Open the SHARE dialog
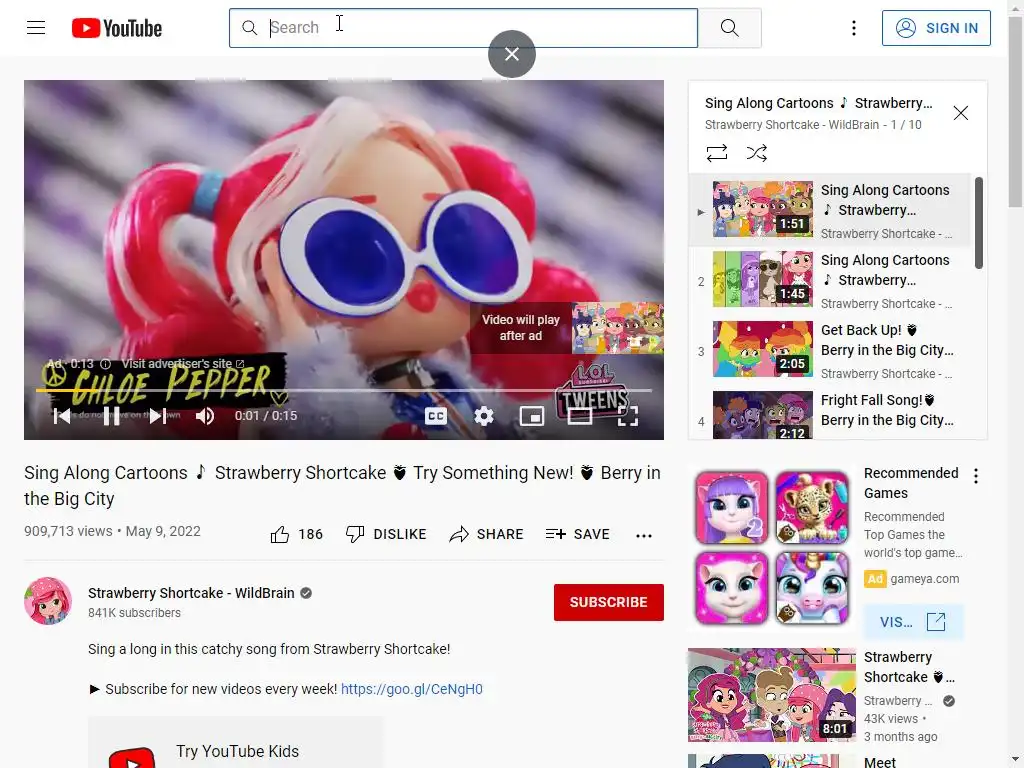 [x=487, y=534]
